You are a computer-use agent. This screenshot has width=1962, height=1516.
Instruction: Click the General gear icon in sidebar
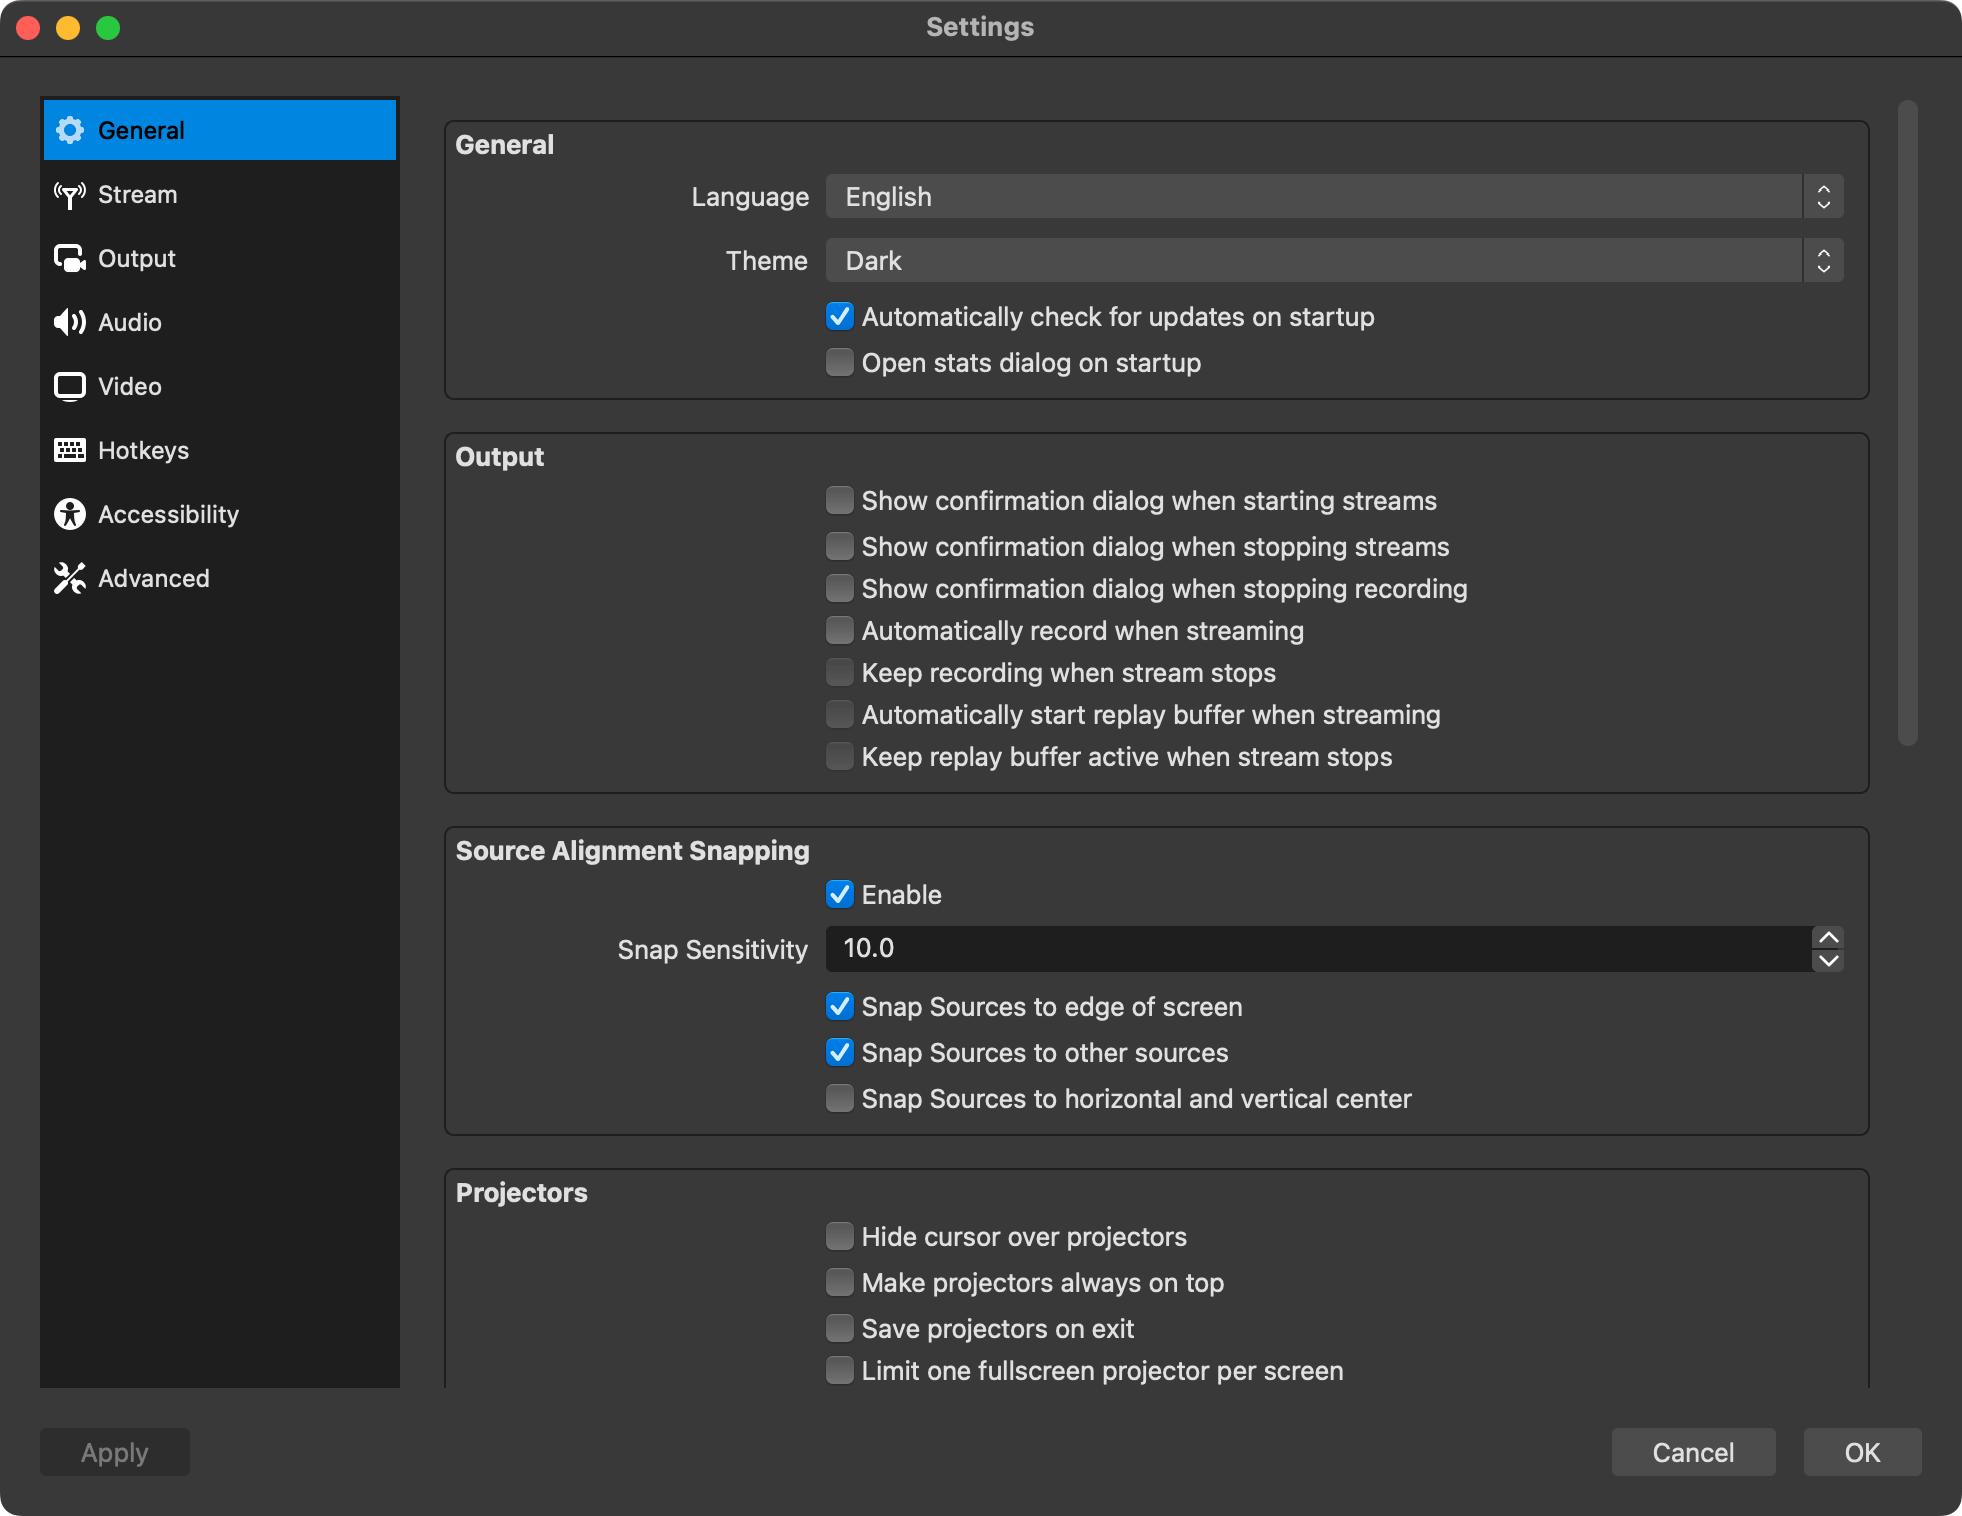(x=70, y=129)
